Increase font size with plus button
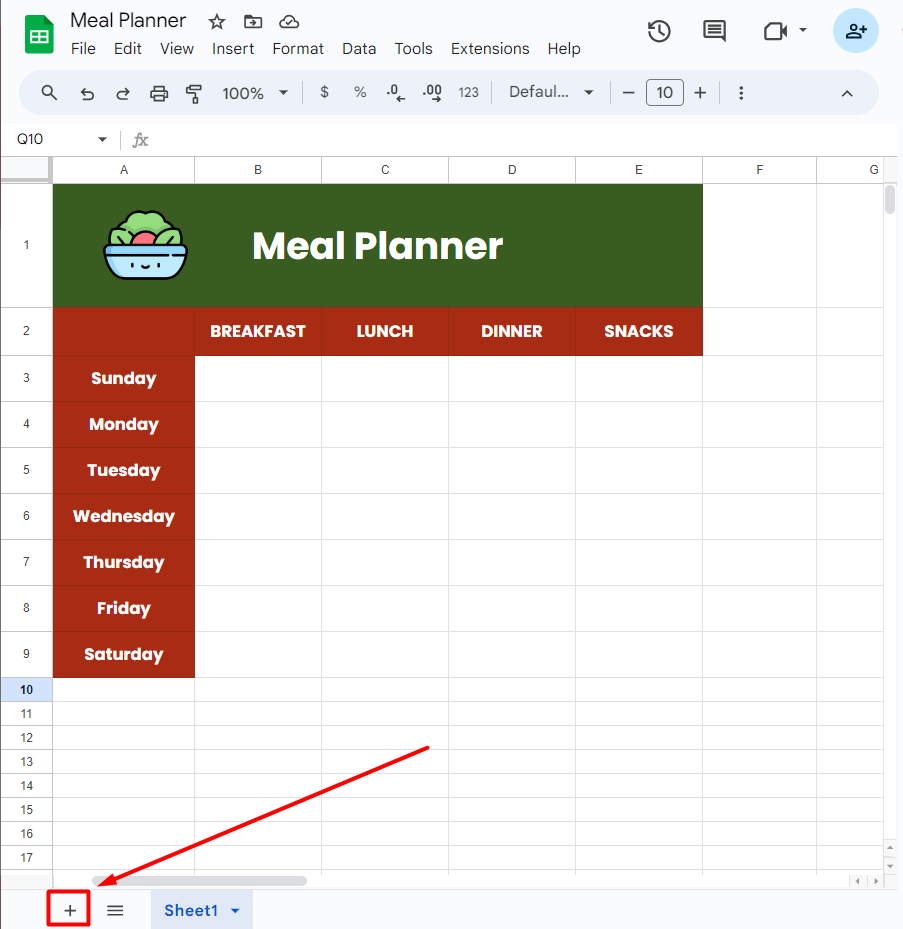 (700, 93)
